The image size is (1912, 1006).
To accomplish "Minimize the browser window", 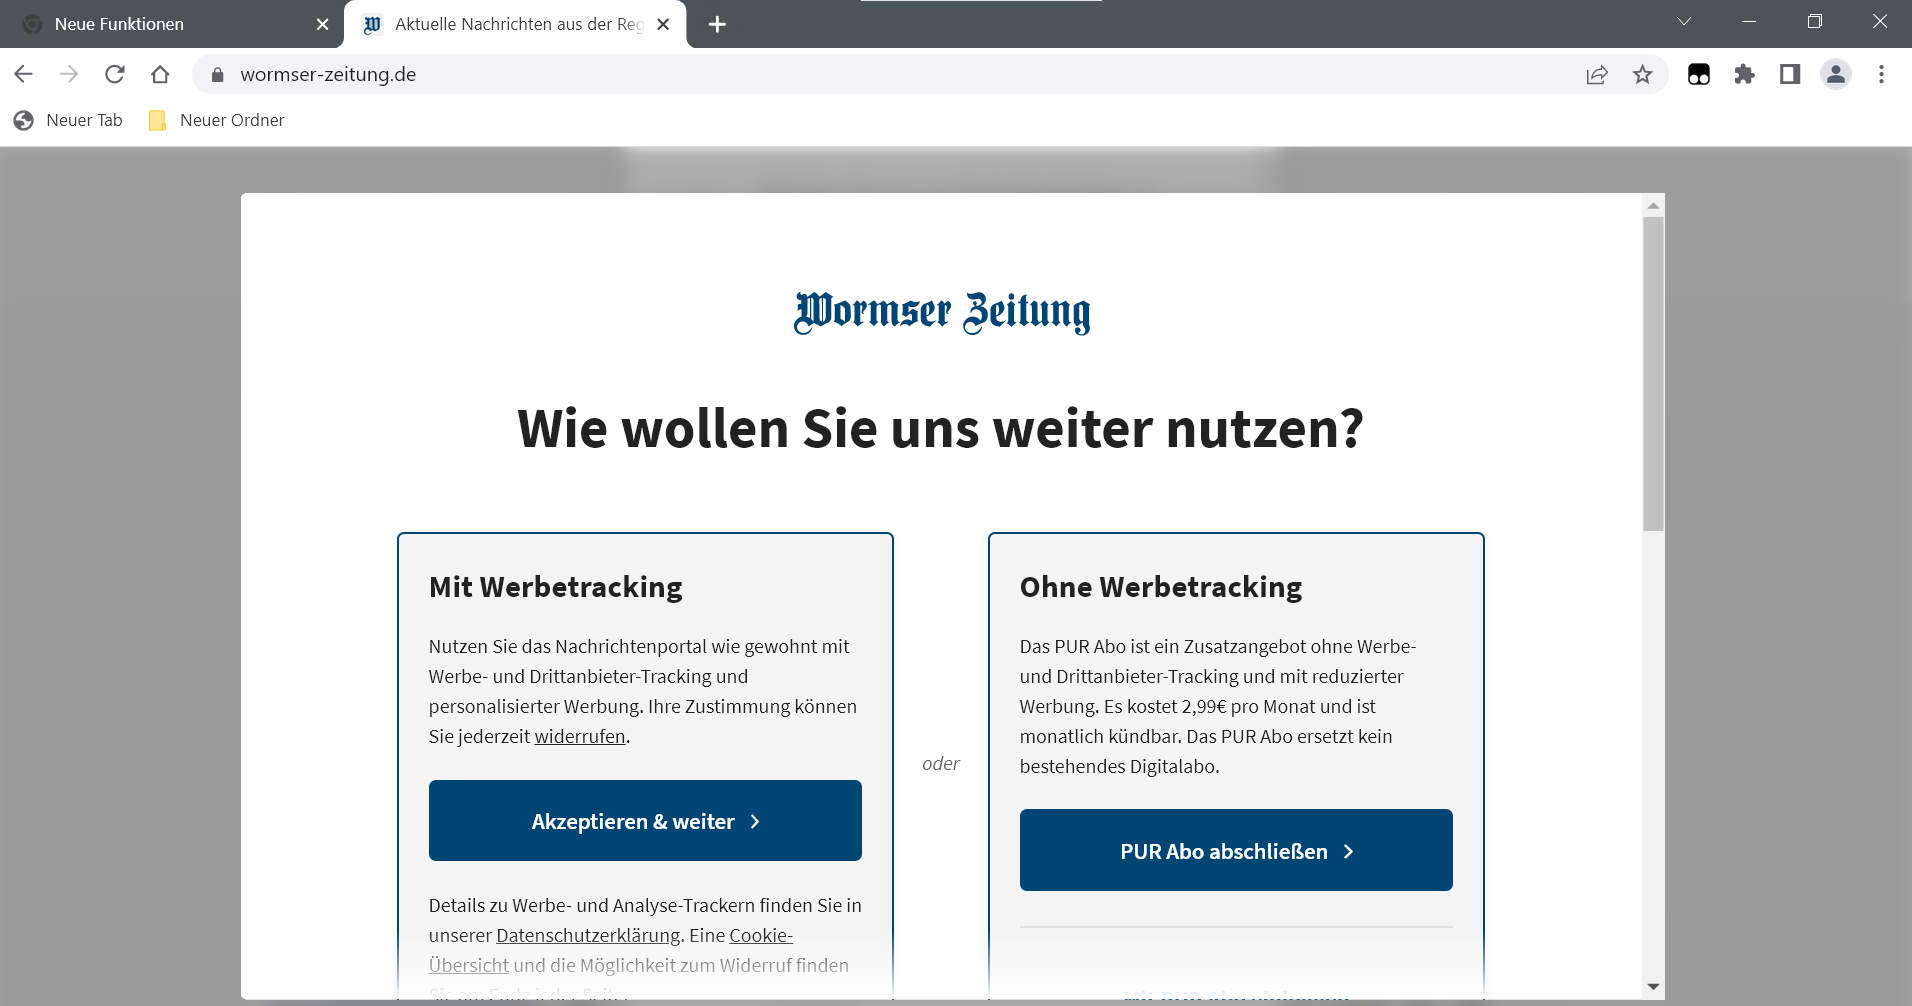I will click(x=1749, y=22).
